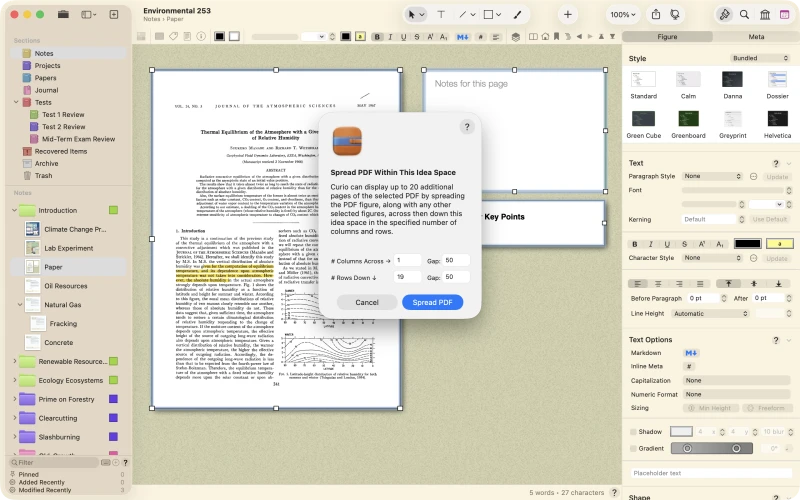Screen dimensions: 800x500
Task: Click the Text Options help icon
Action: (776, 340)
